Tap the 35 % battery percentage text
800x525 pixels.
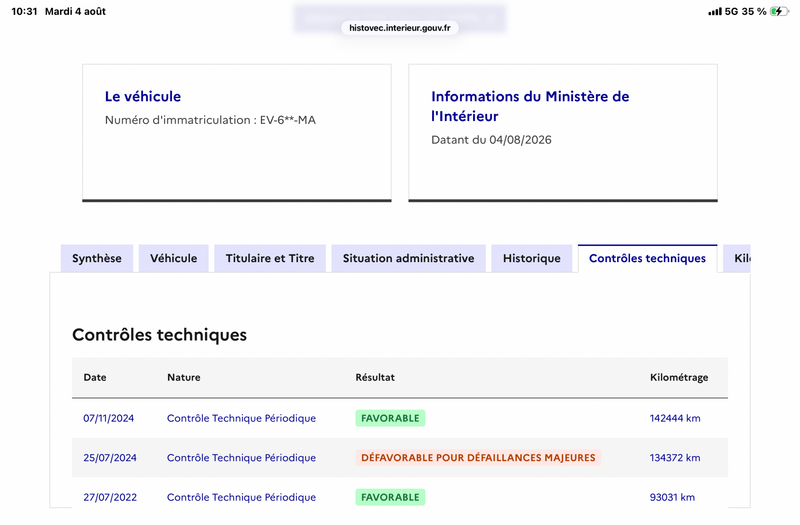click(754, 11)
